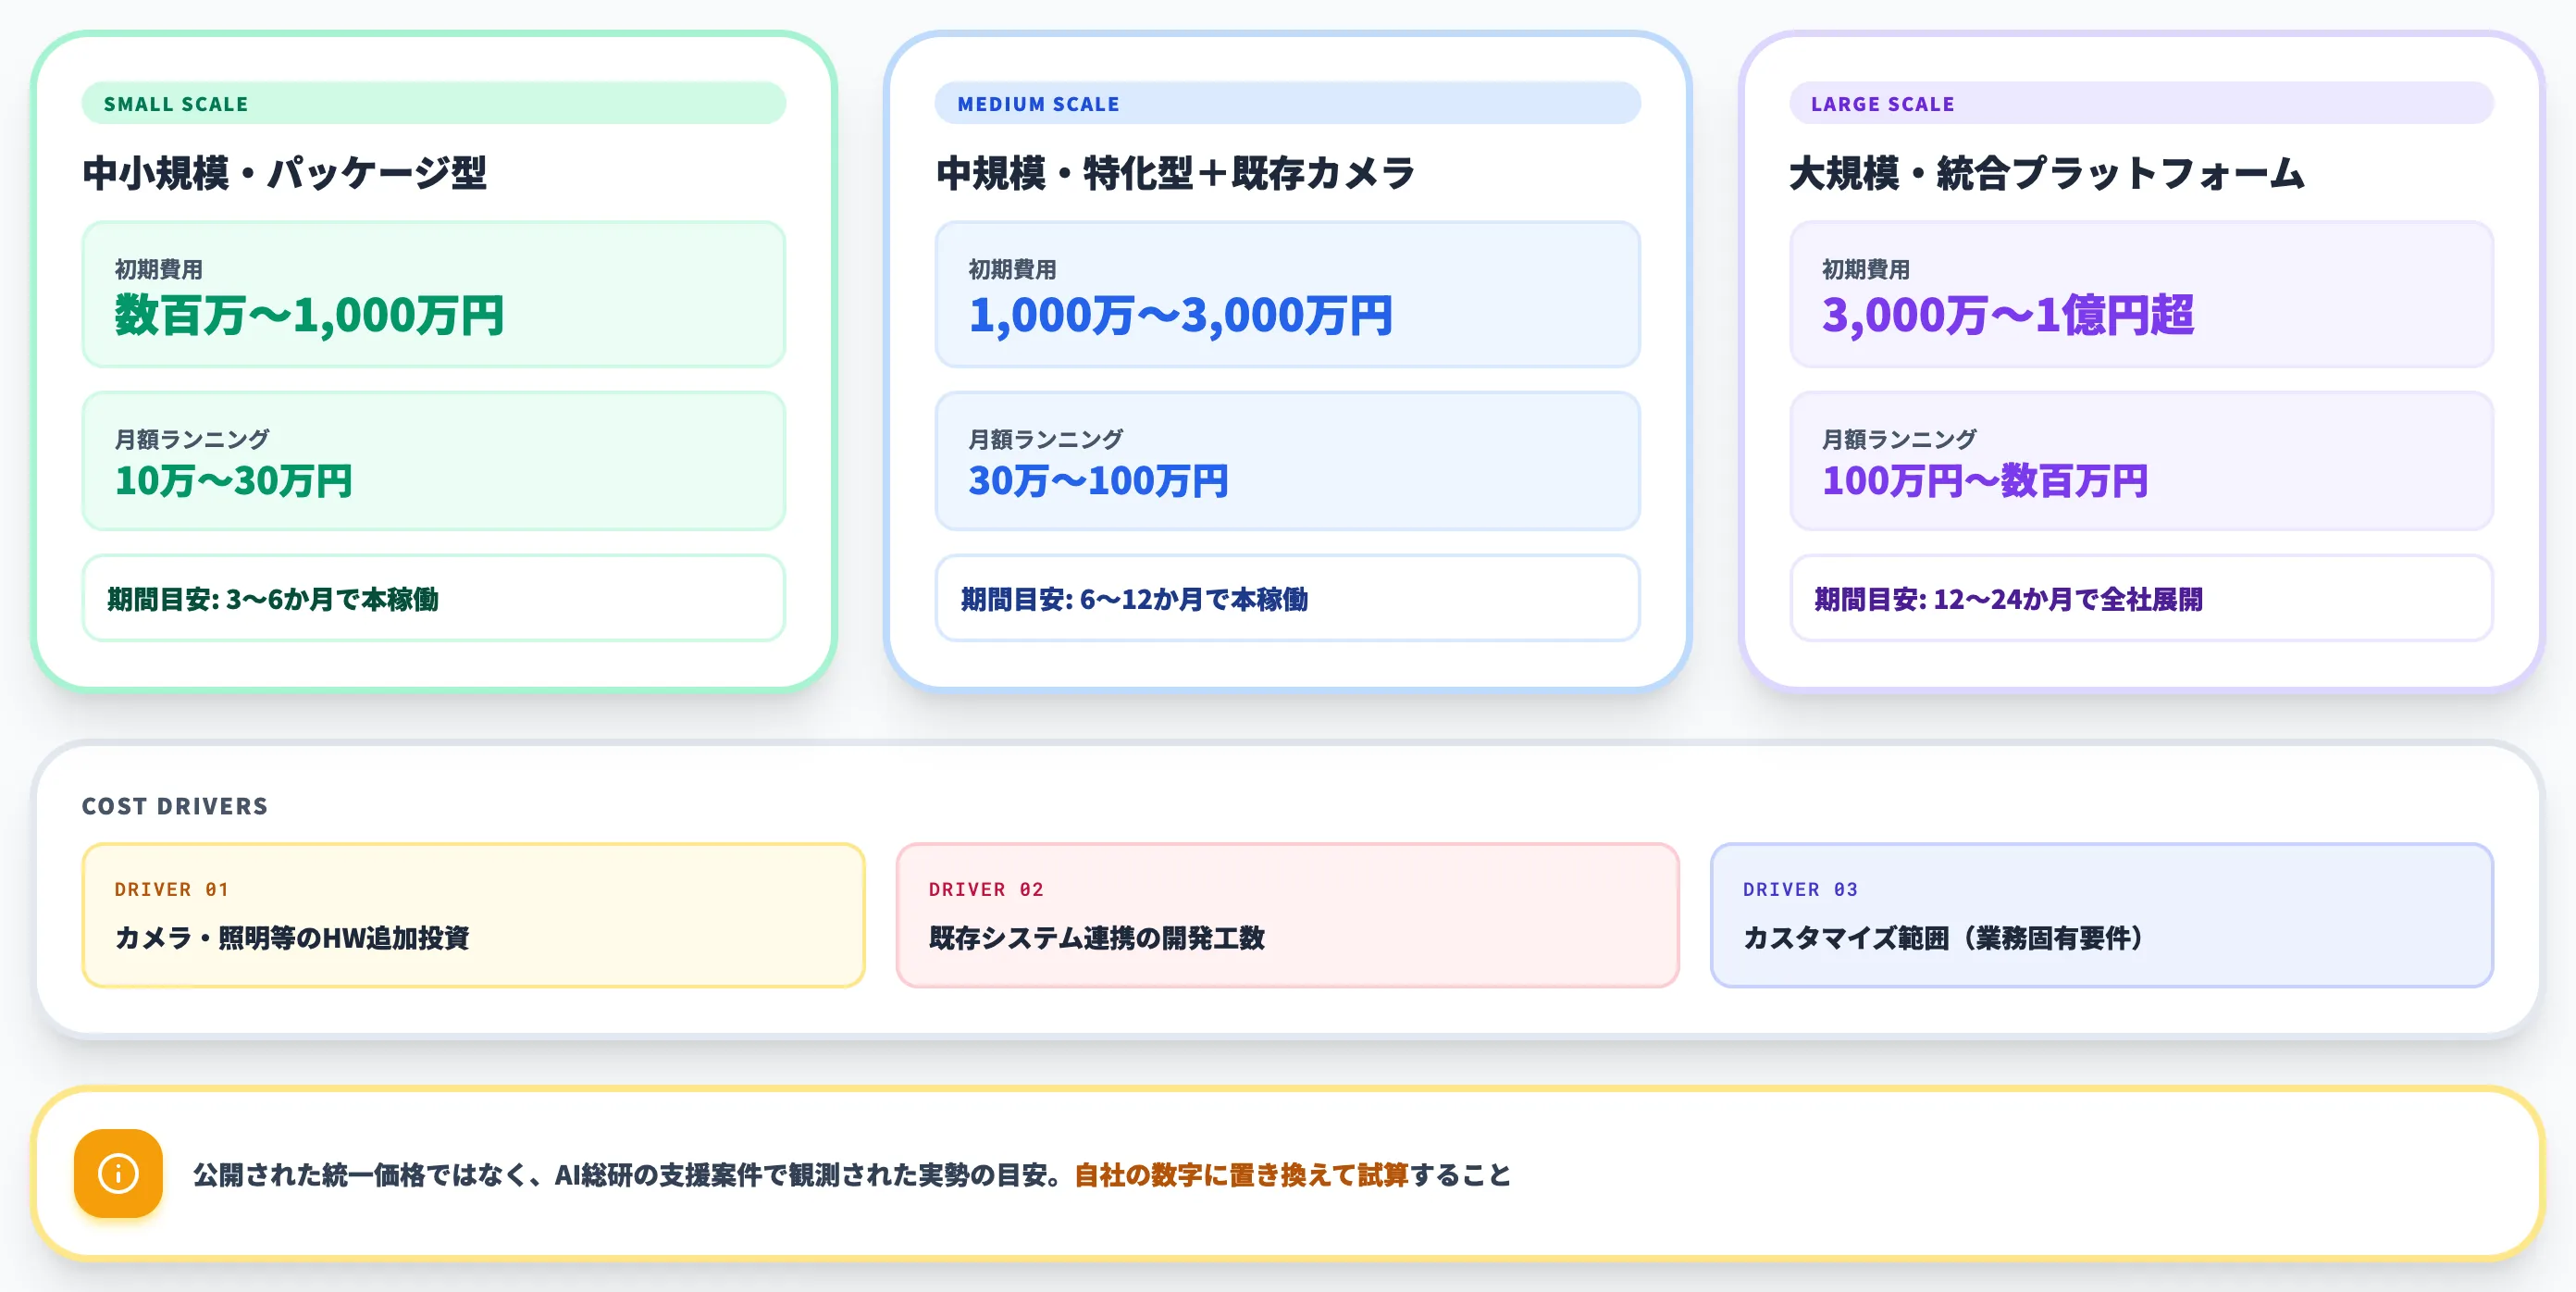
Task: Select DRIVER 01 card カメラ・照明等のHW追加投資
Action: pos(473,915)
